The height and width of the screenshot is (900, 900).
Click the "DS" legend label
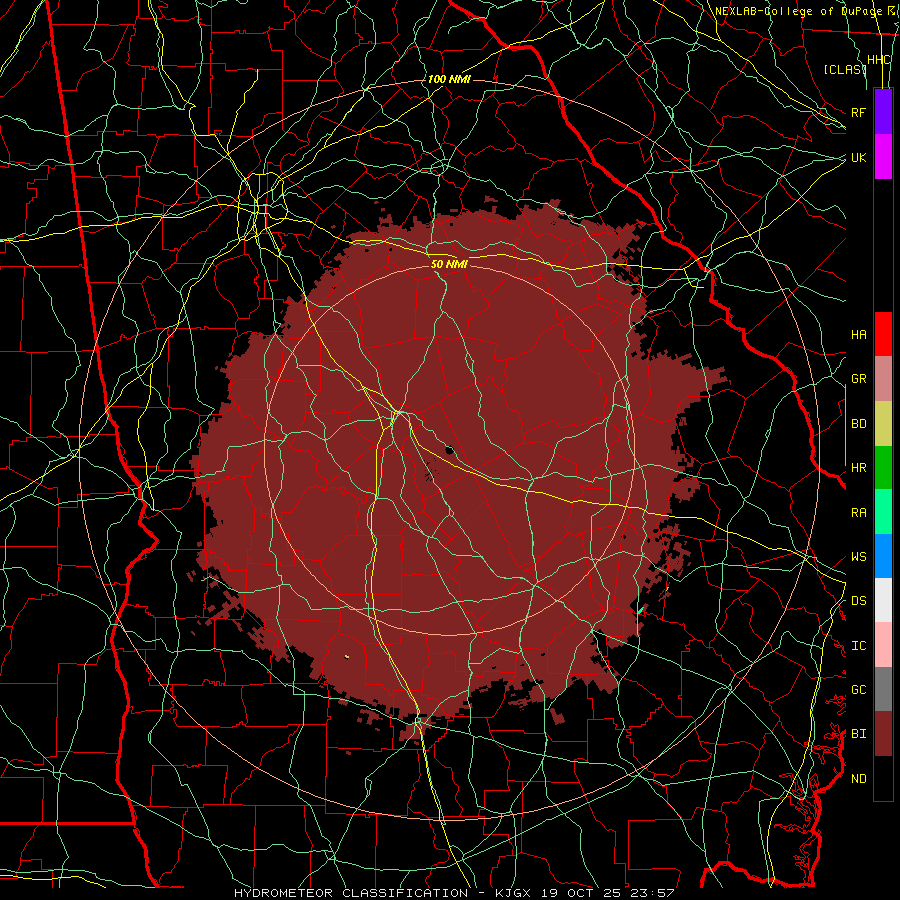pos(858,600)
